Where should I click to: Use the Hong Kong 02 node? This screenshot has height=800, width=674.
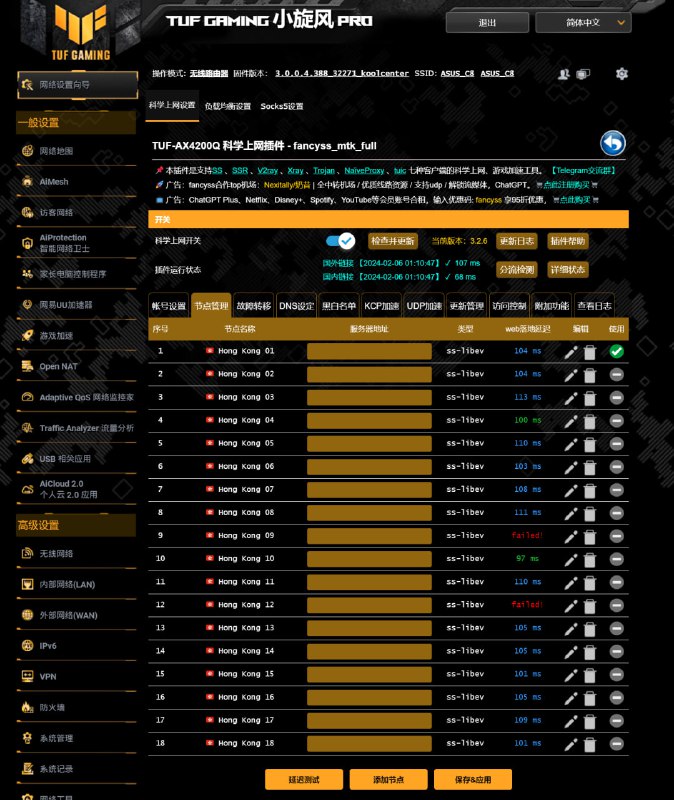coord(616,374)
